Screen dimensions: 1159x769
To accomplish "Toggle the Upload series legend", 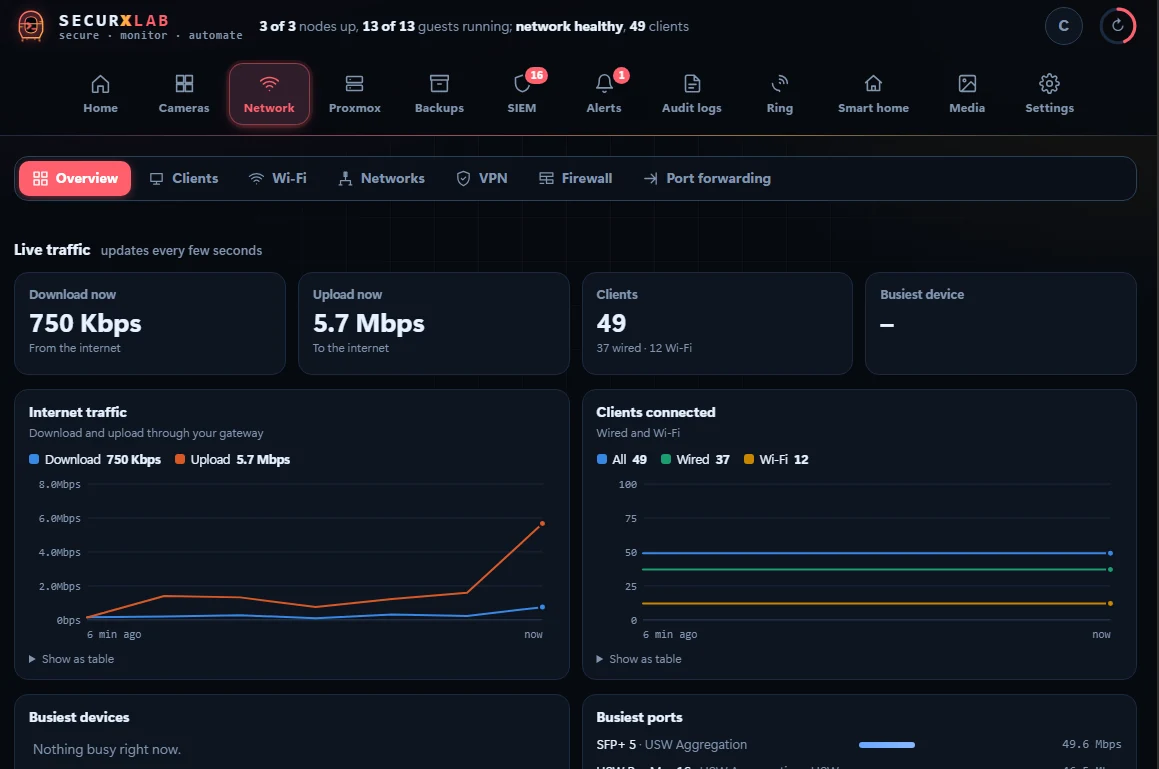I will (x=232, y=459).
